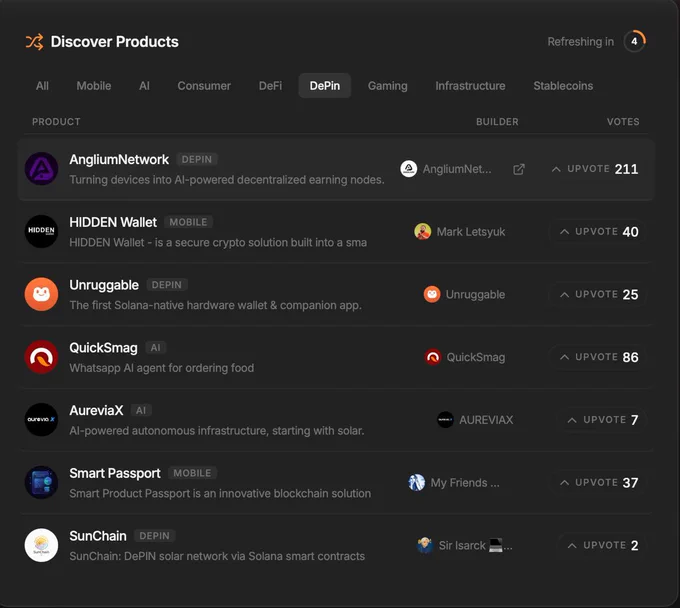The height and width of the screenshot is (608, 680).
Task: Open the HIDDEN Wallet product title
Action: 113,222
